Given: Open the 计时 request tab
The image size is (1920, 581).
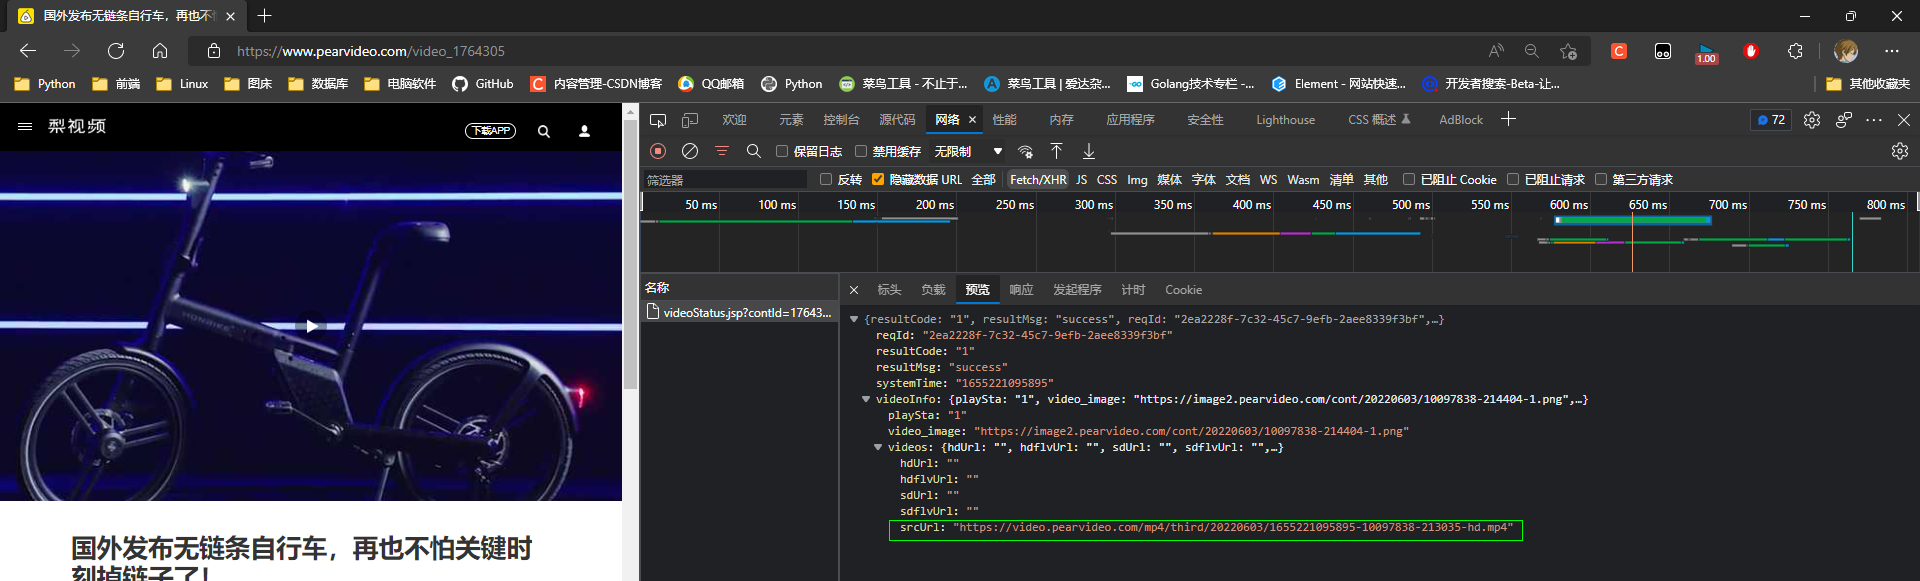Looking at the screenshot, I should (1133, 290).
